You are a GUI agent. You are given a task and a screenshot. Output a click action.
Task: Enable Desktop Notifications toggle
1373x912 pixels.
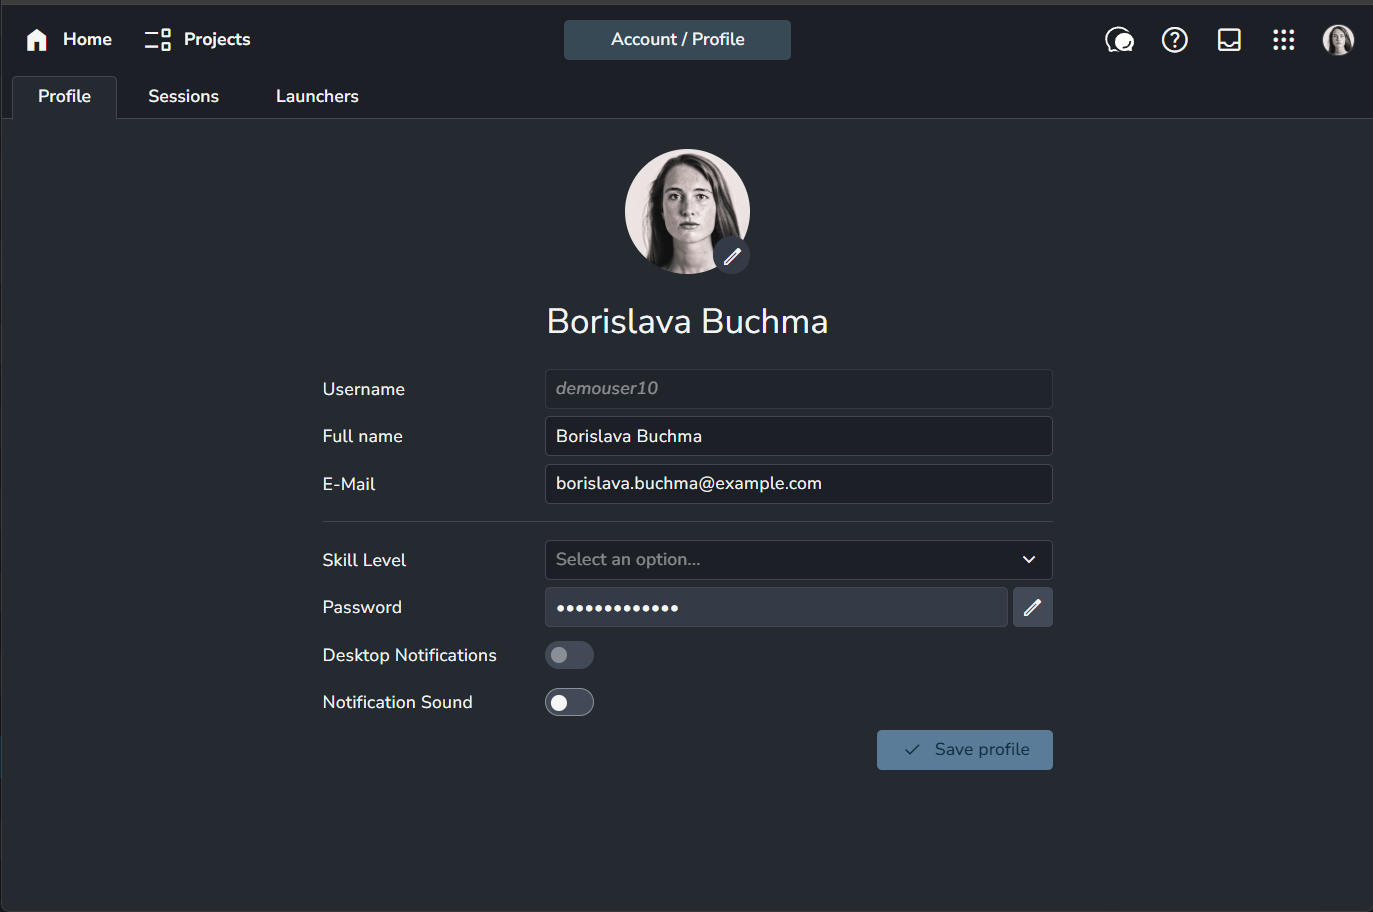[x=569, y=655]
